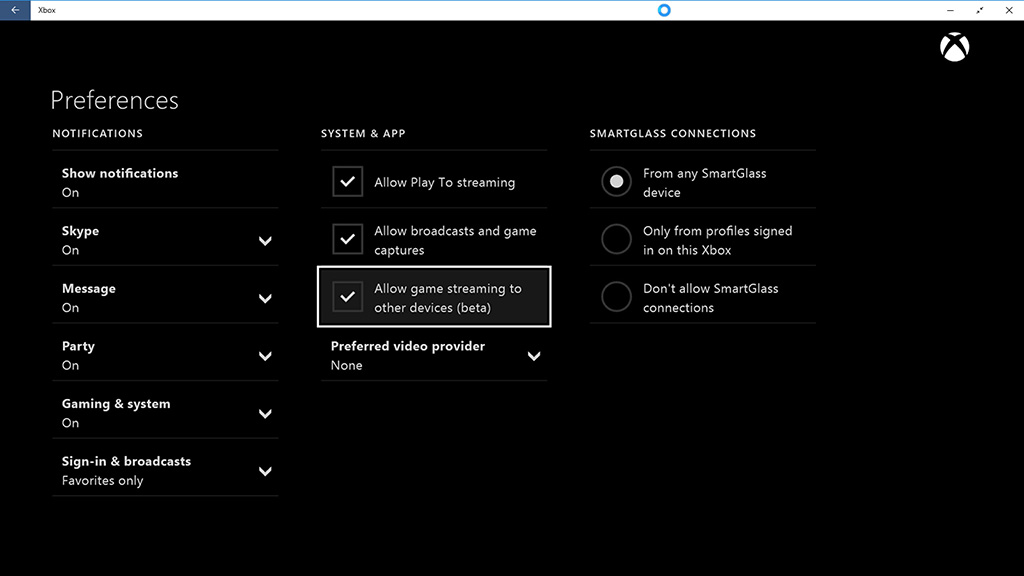1024x576 pixels.
Task: Choose Only from profiles signed in
Action: [617, 240]
